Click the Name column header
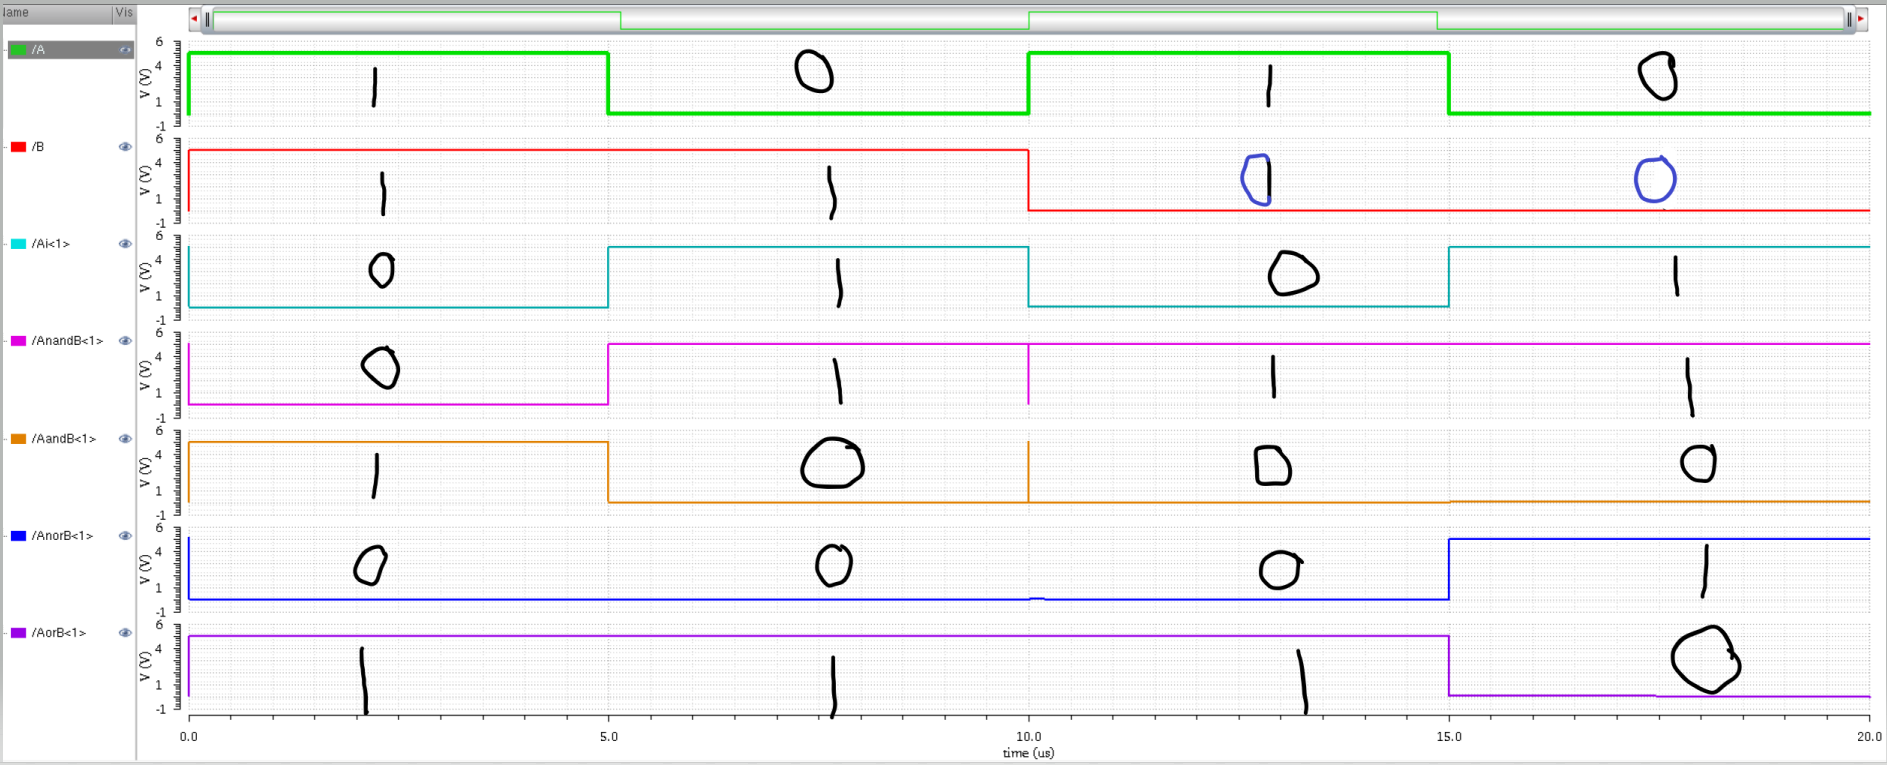This screenshot has width=1887, height=765. [56, 13]
